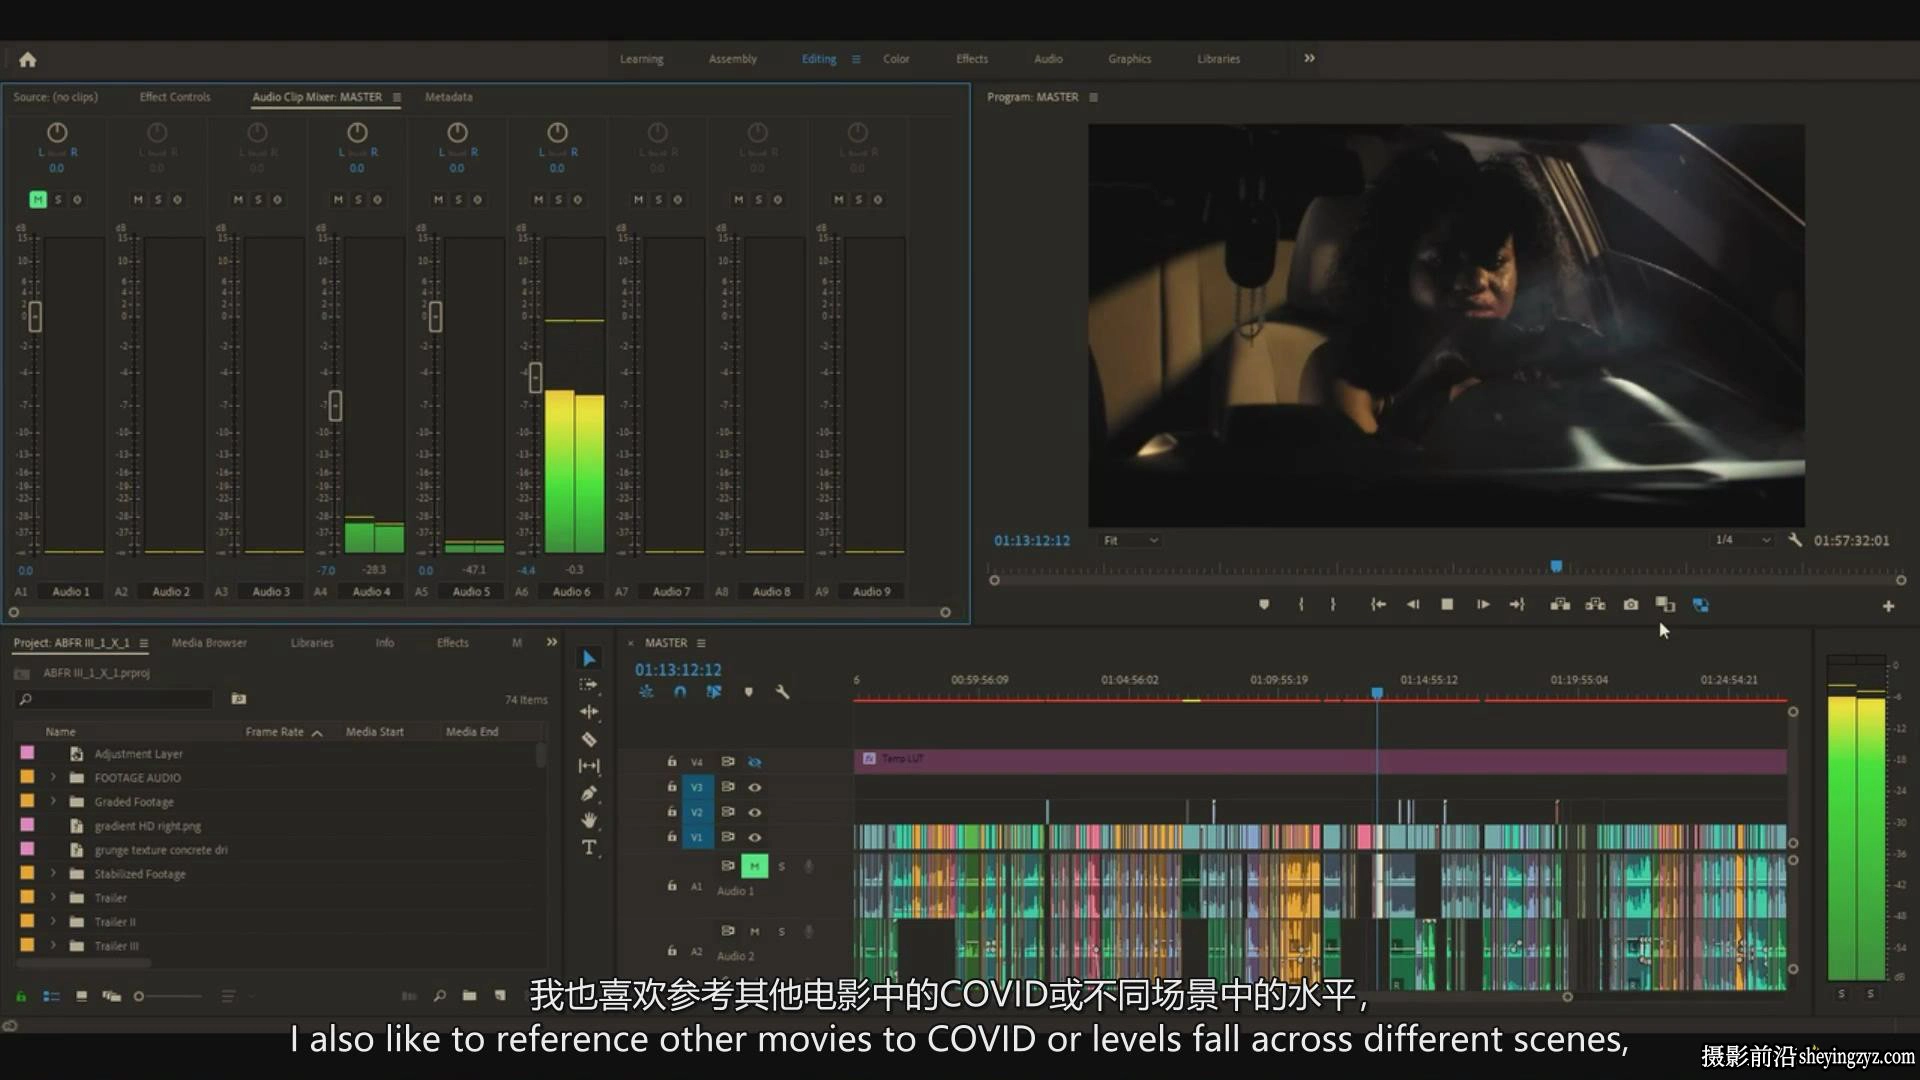Open the Comparison View

1665,605
